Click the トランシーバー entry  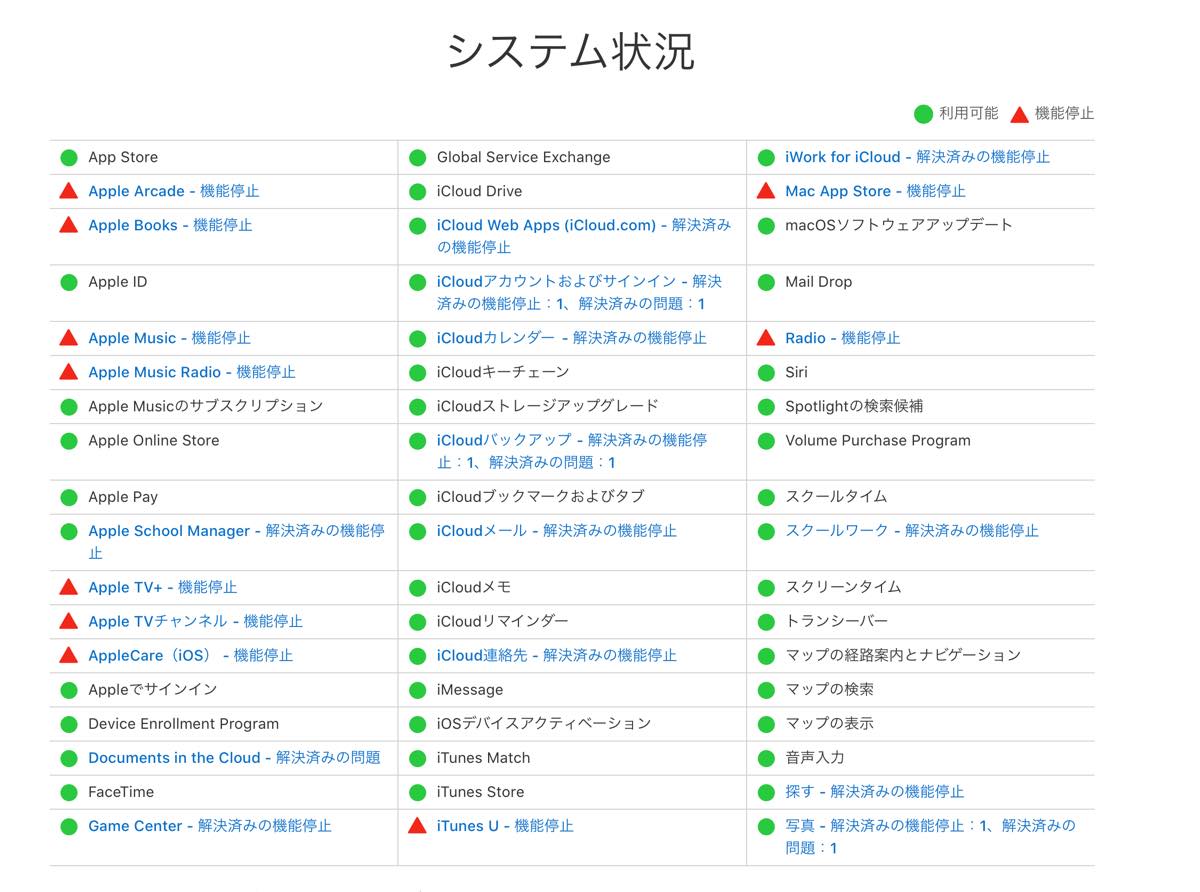click(836, 621)
